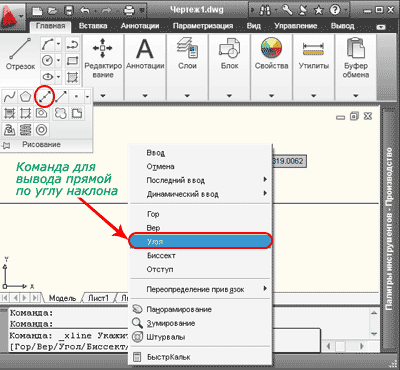Select the Polyline tool
This screenshot has width=400, height=370.
(x=72, y=44)
